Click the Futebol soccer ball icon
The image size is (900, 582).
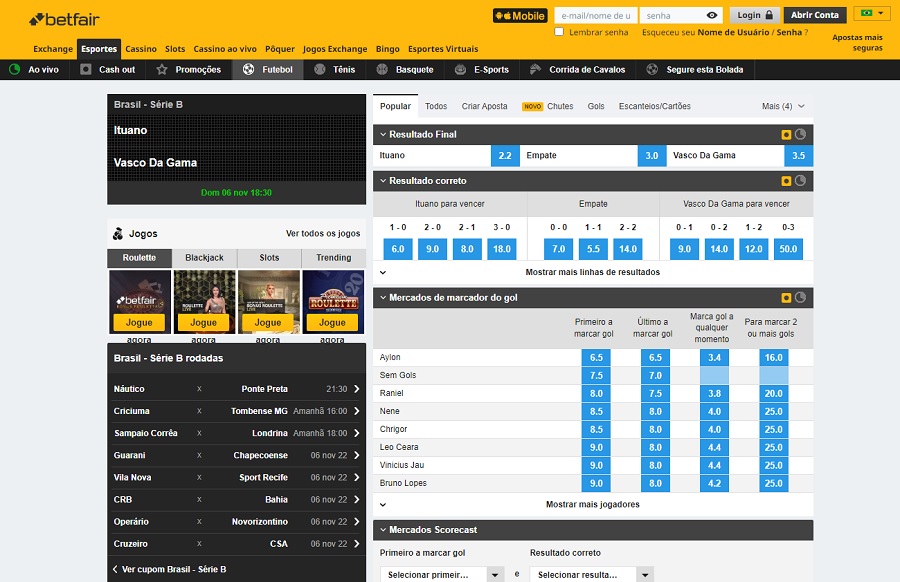[249, 69]
